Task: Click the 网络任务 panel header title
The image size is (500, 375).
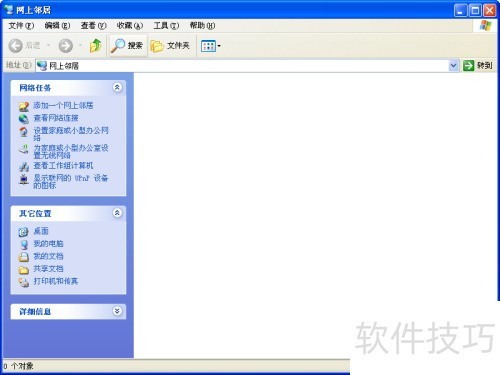Action: point(35,88)
